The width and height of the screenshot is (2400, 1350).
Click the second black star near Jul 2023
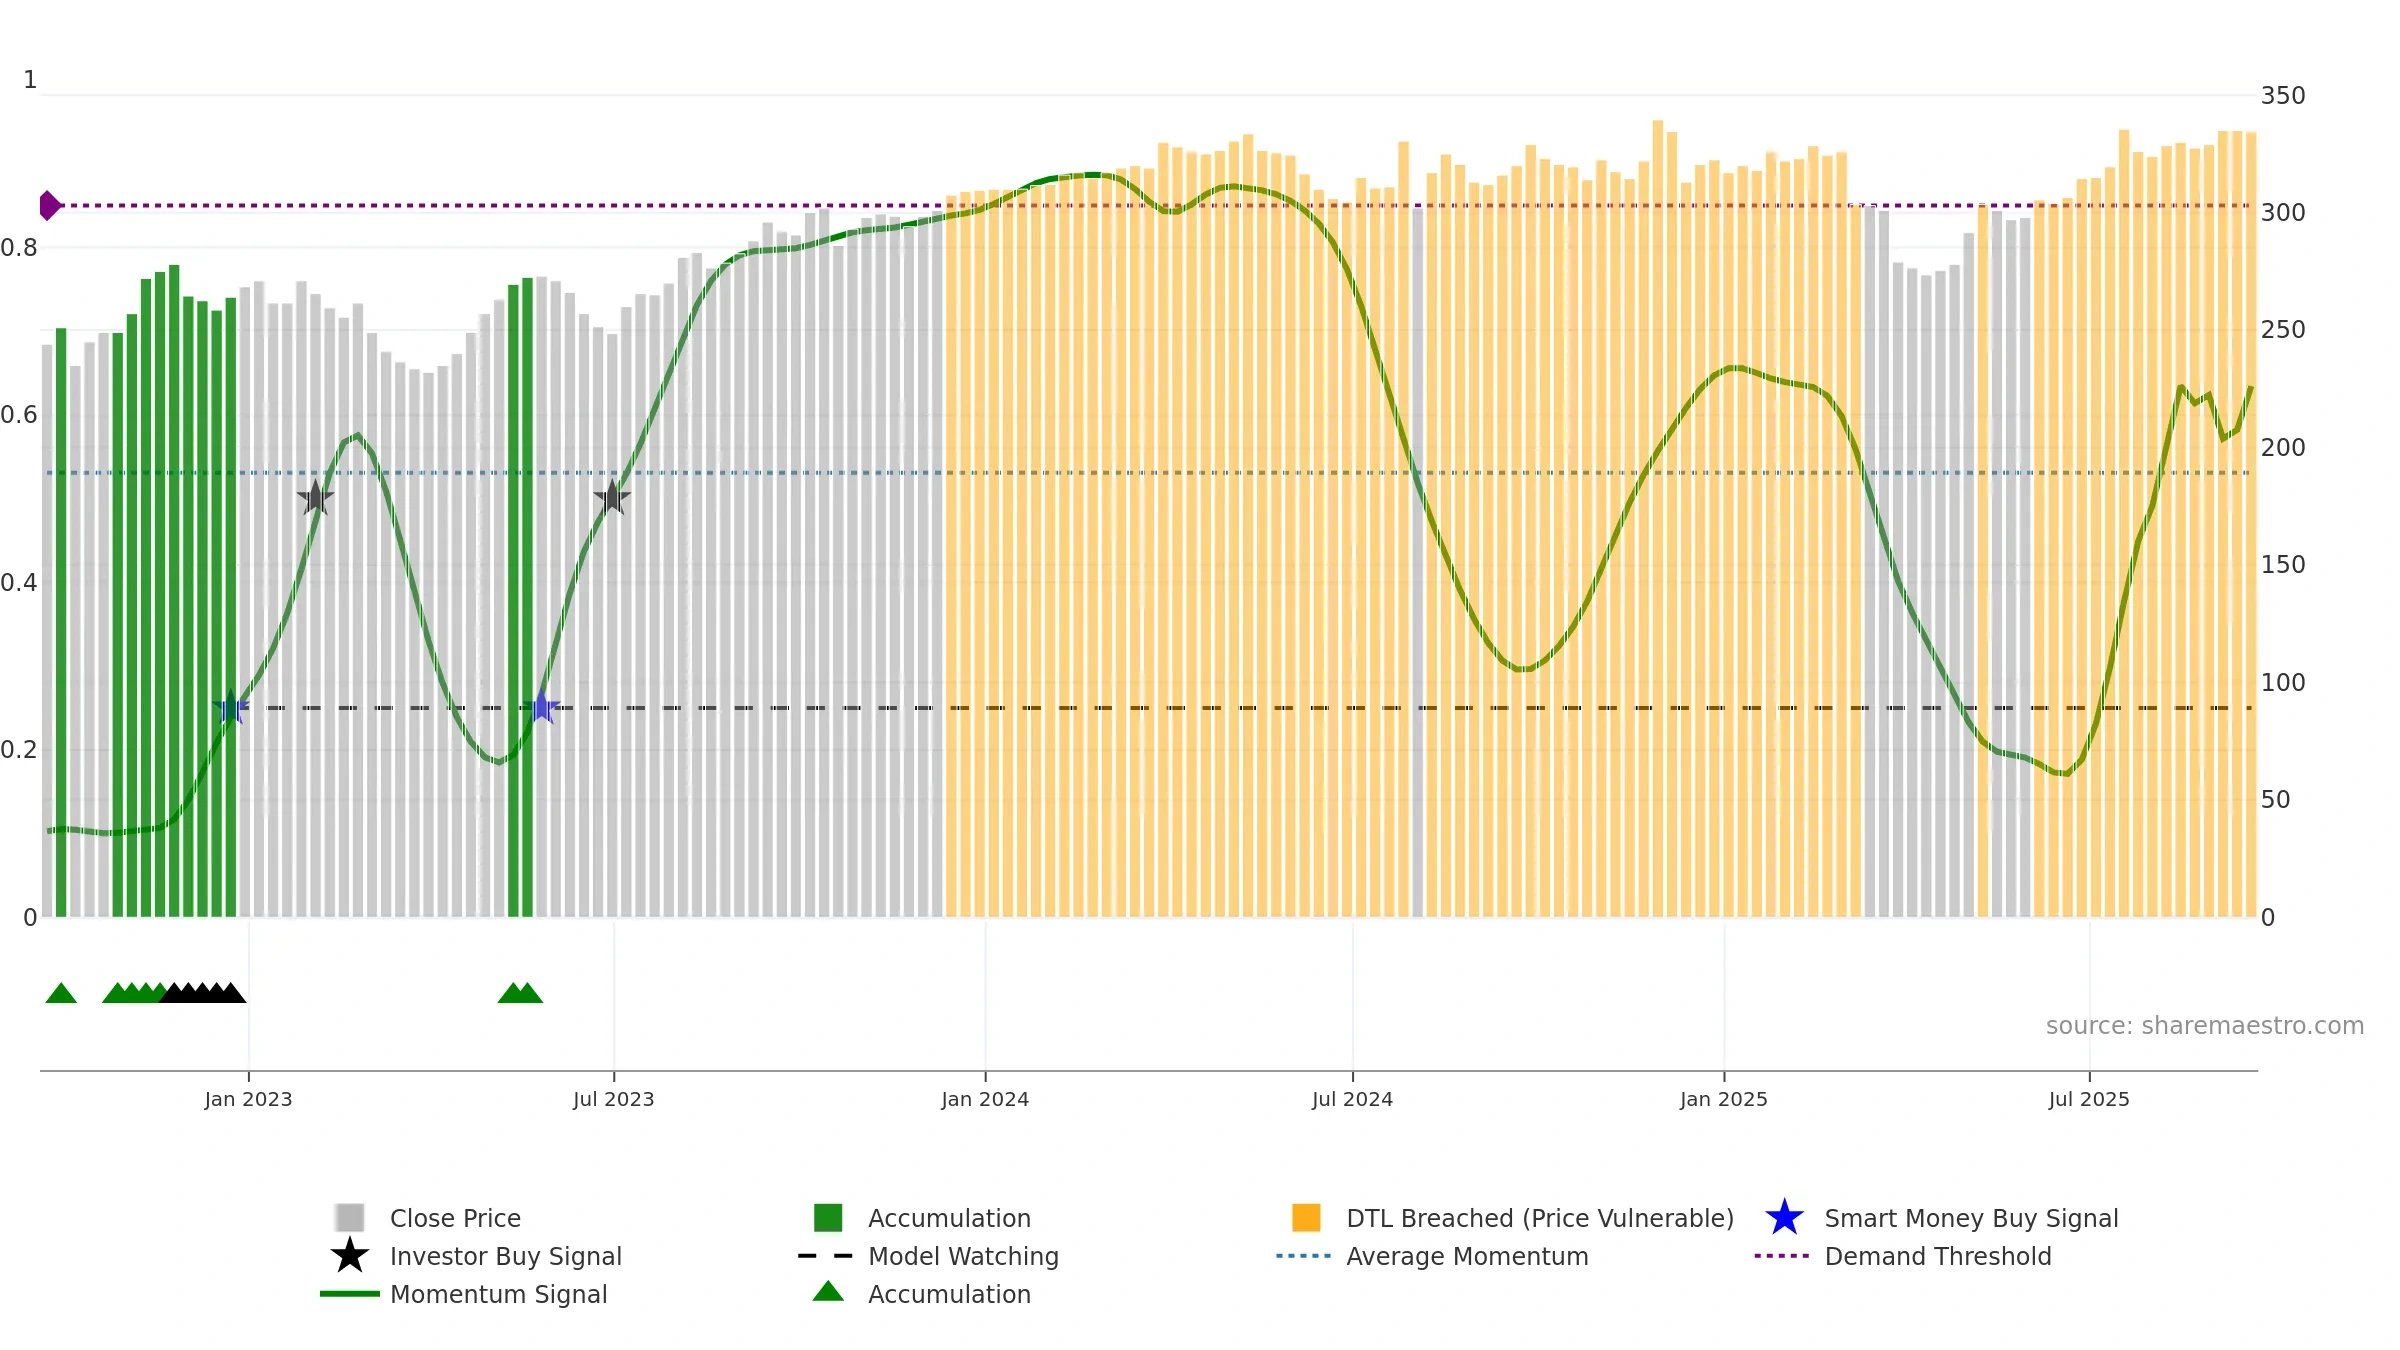tap(612, 497)
